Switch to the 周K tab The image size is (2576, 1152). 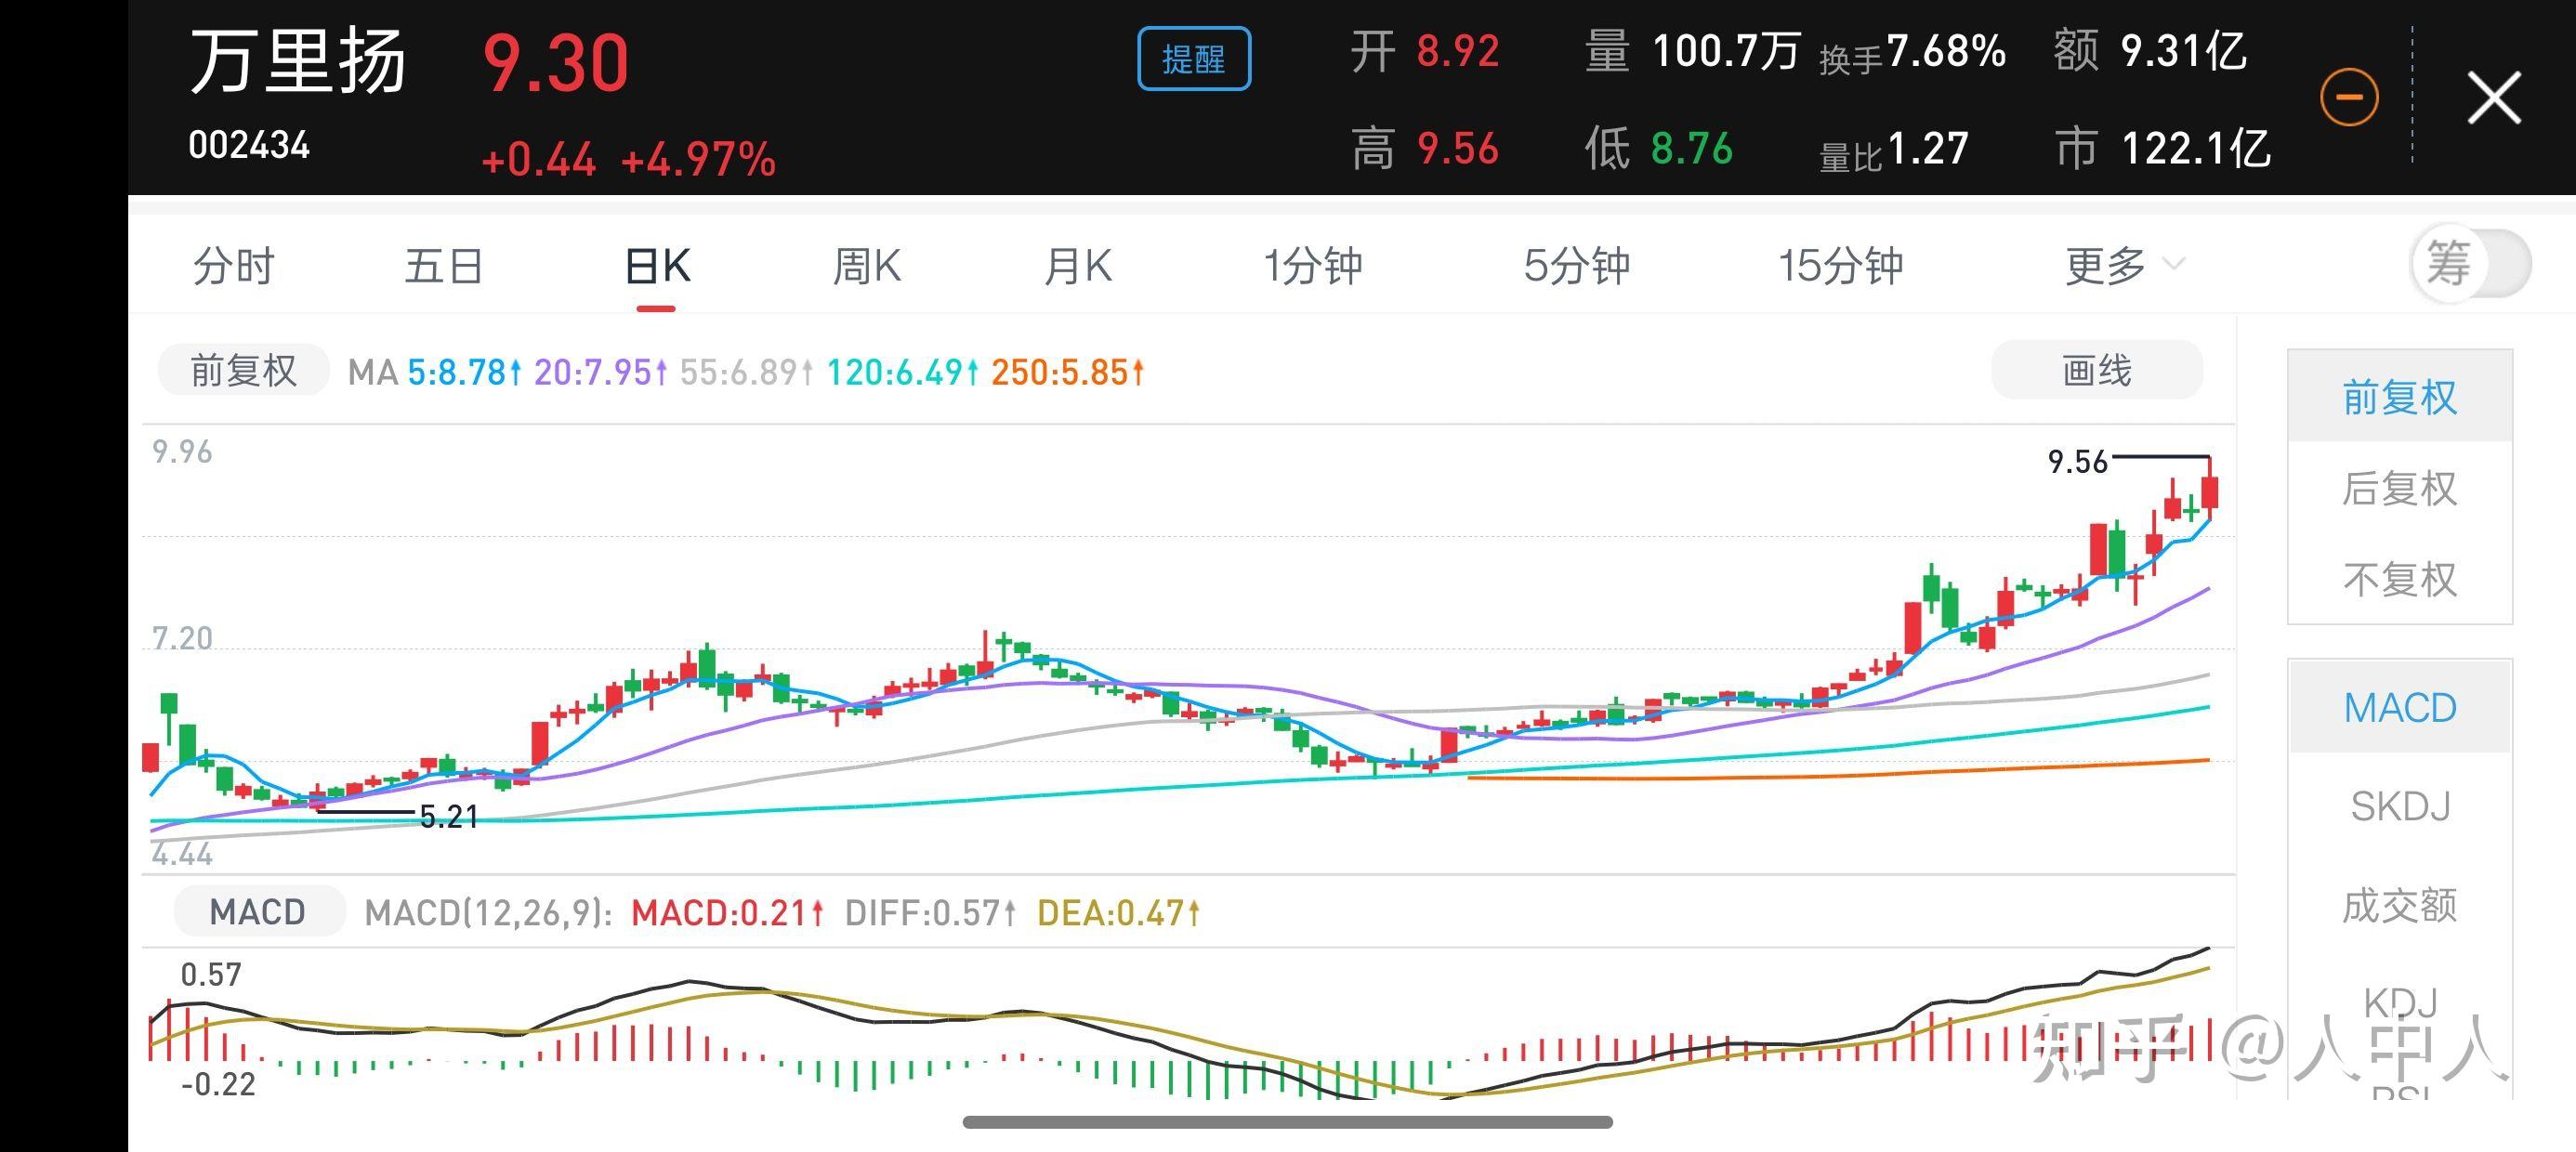coord(867,264)
